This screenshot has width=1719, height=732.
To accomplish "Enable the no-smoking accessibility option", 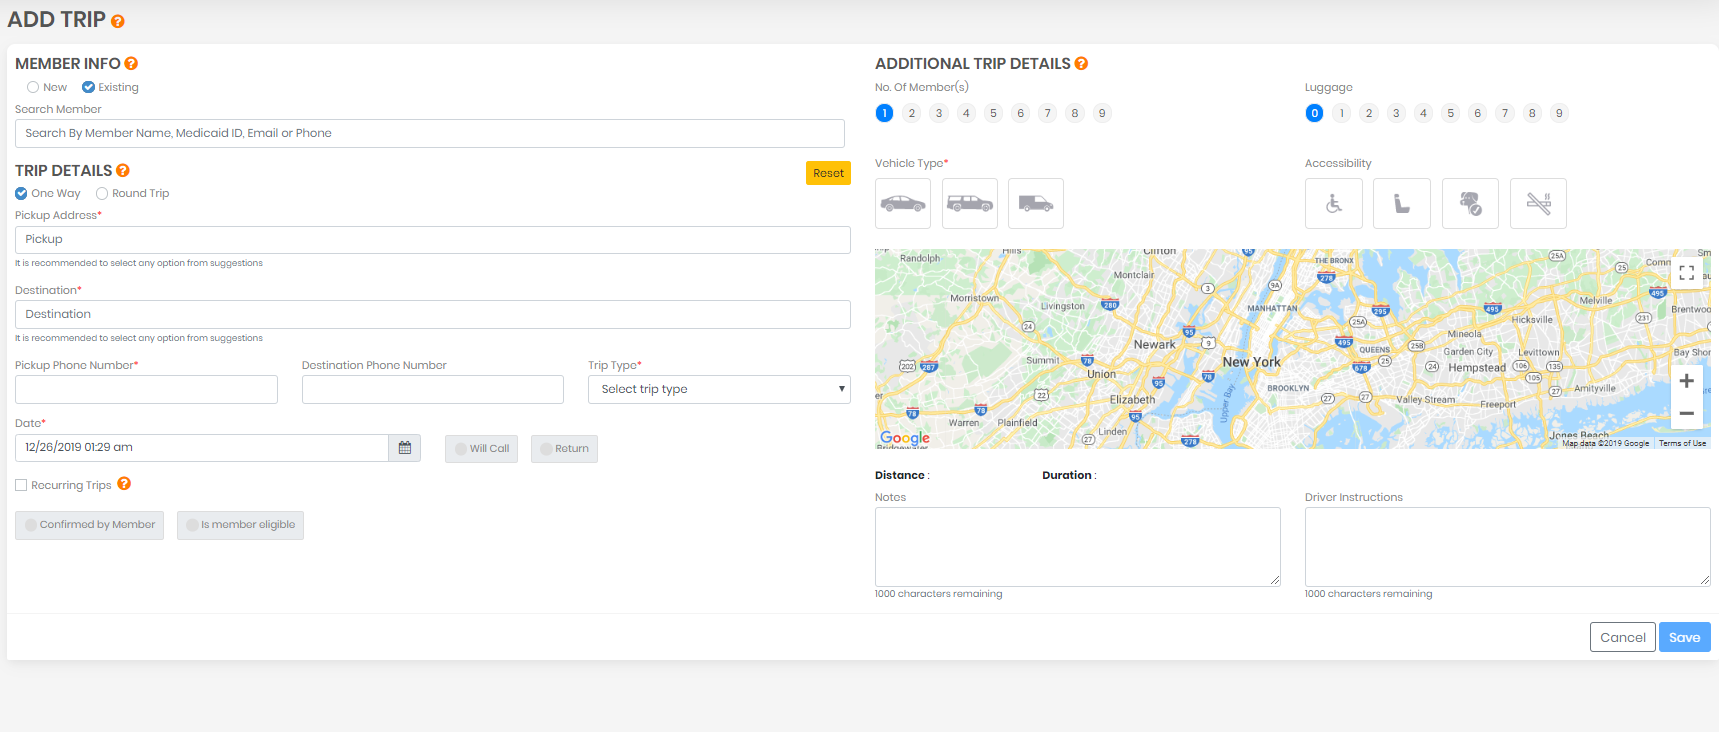I will click(1538, 204).
